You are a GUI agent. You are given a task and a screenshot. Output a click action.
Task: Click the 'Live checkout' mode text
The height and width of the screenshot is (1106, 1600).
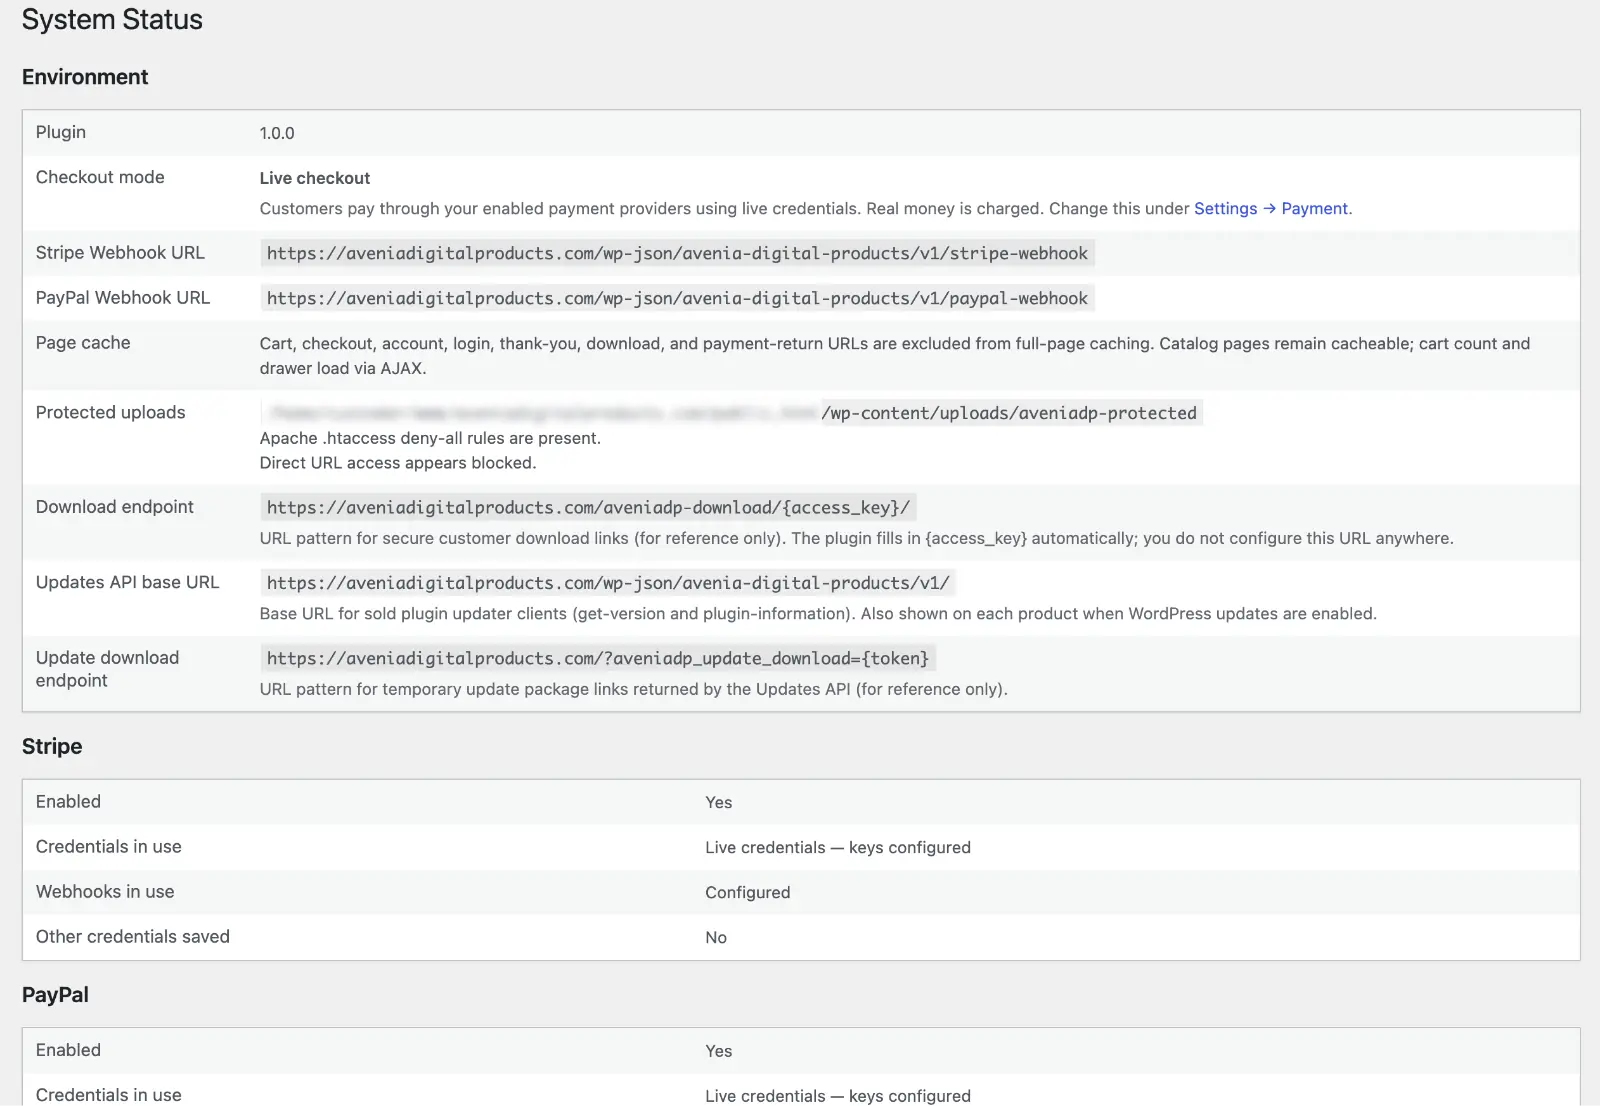315,178
